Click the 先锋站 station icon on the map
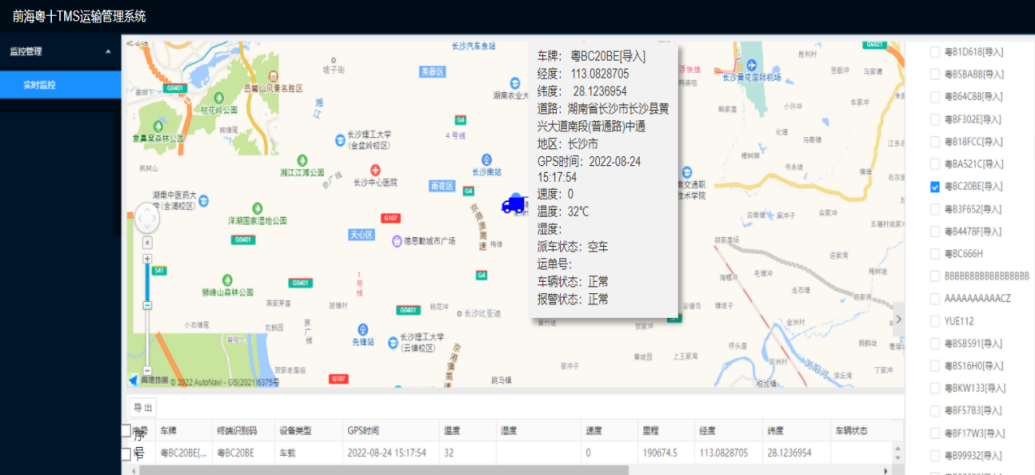1035x475 pixels. [x=362, y=329]
